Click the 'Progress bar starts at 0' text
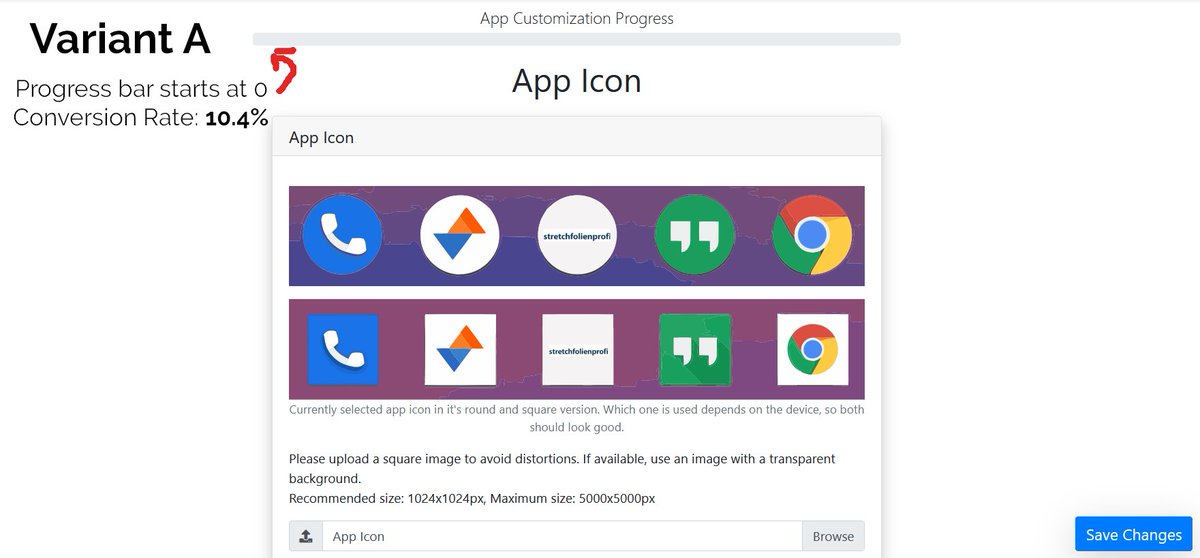Screen dimensions: 1200x558 tap(141, 89)
